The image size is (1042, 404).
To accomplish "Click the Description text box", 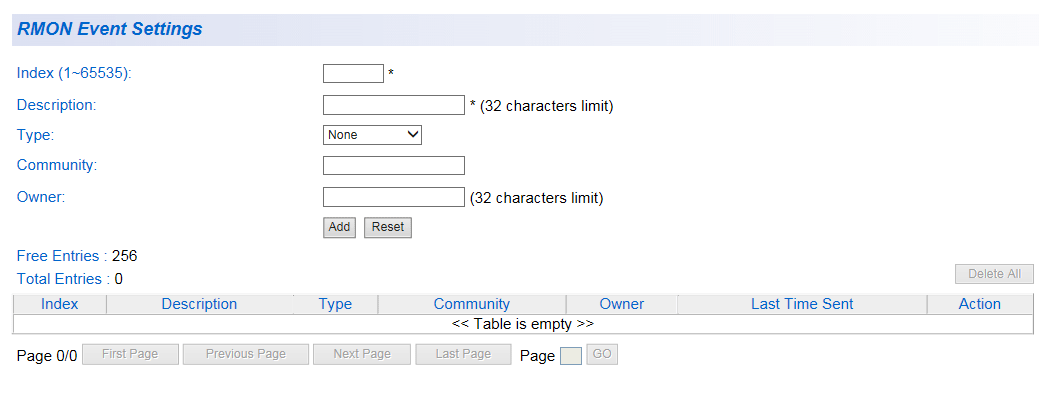I will point(393,105).
